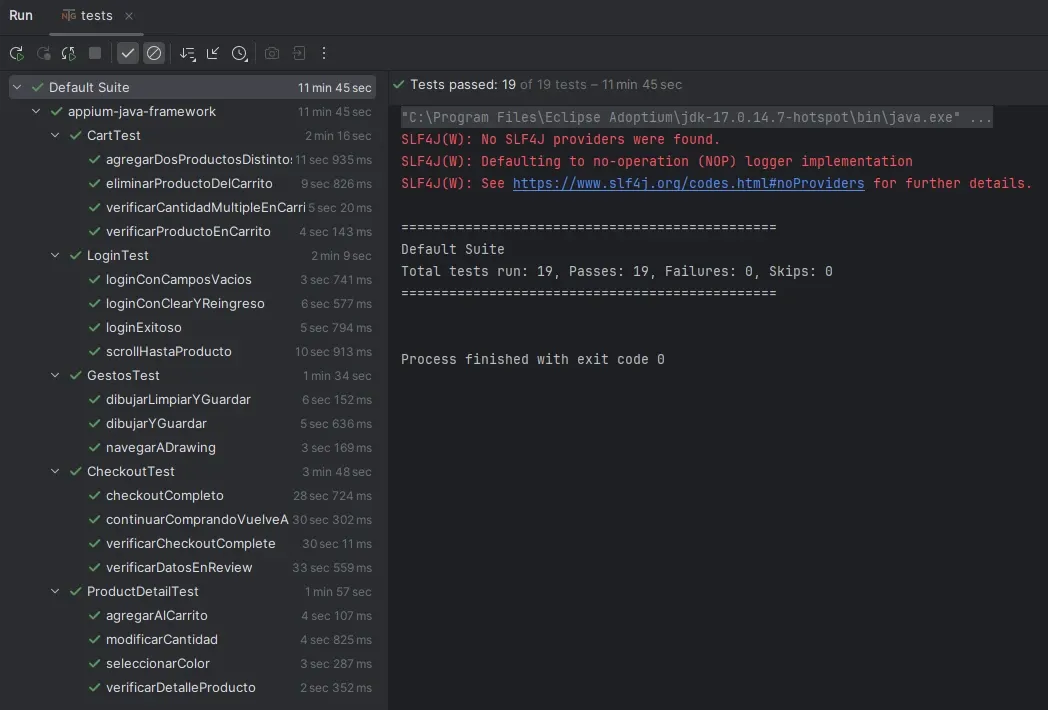Select scrollHastaProducto test

click(x=192, y=352)
